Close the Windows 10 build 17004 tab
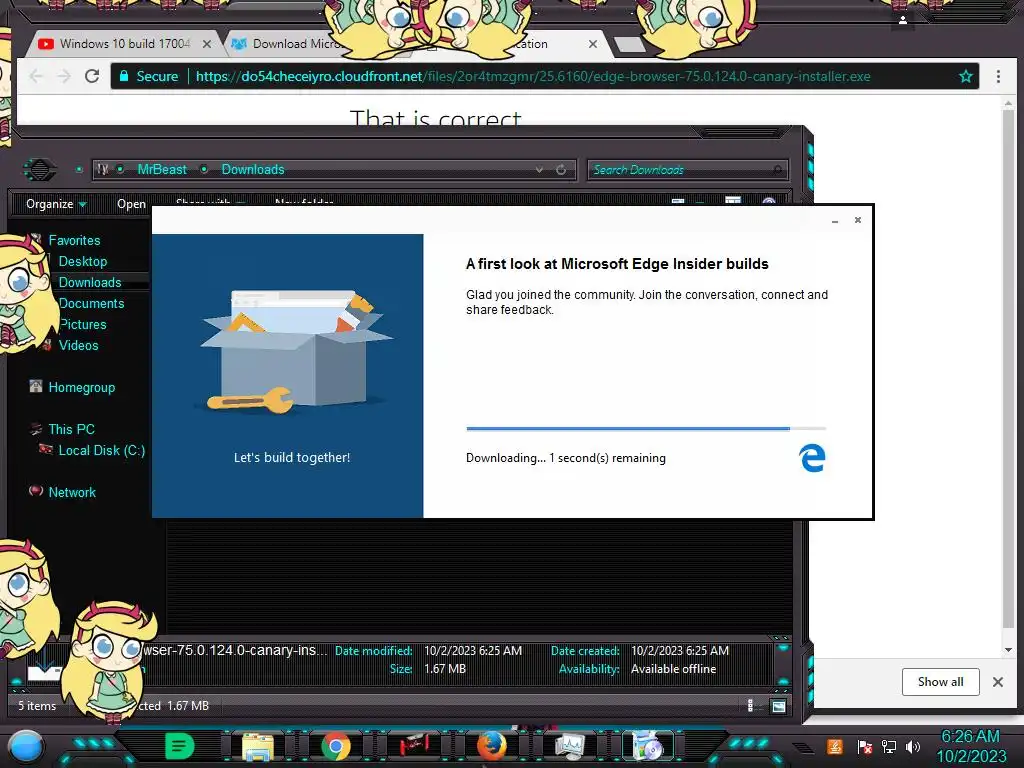1024x768 pixels. pos(206,44)
